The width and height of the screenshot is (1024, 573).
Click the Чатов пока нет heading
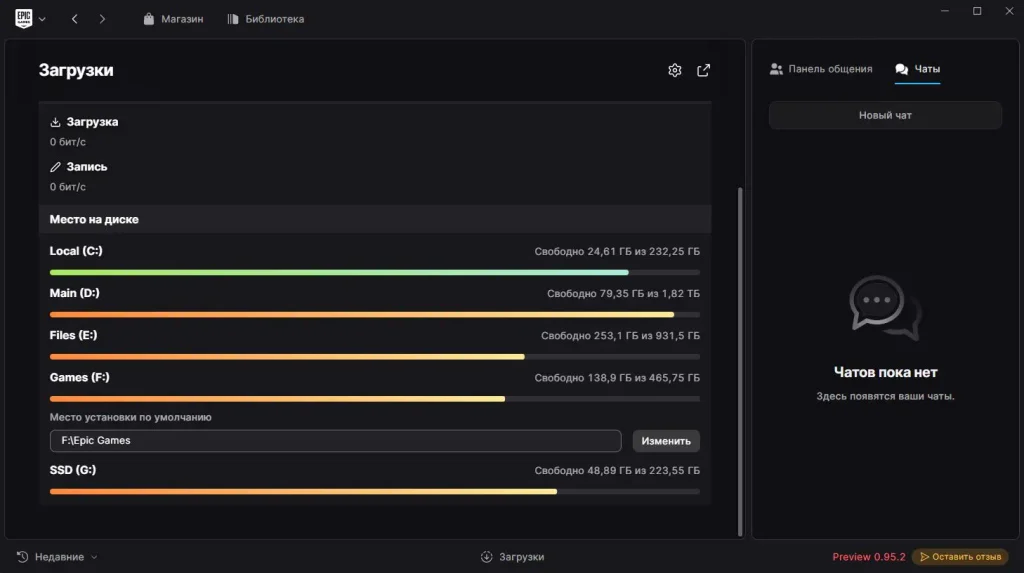tap(885, 372)
